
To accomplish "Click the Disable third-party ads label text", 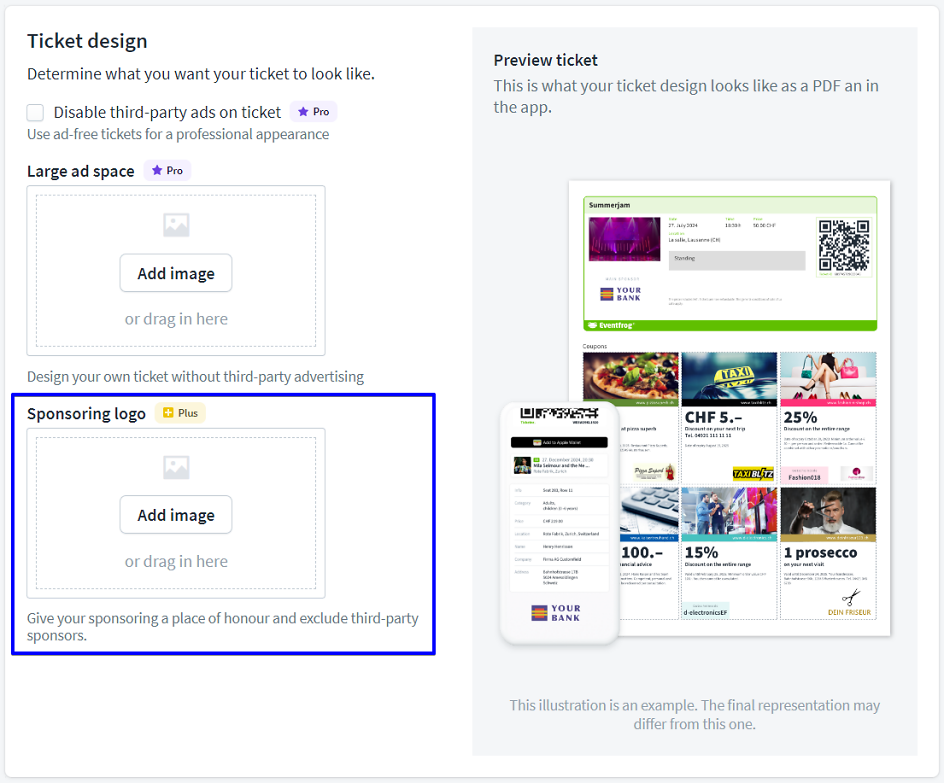I will (x=167, y=113).
